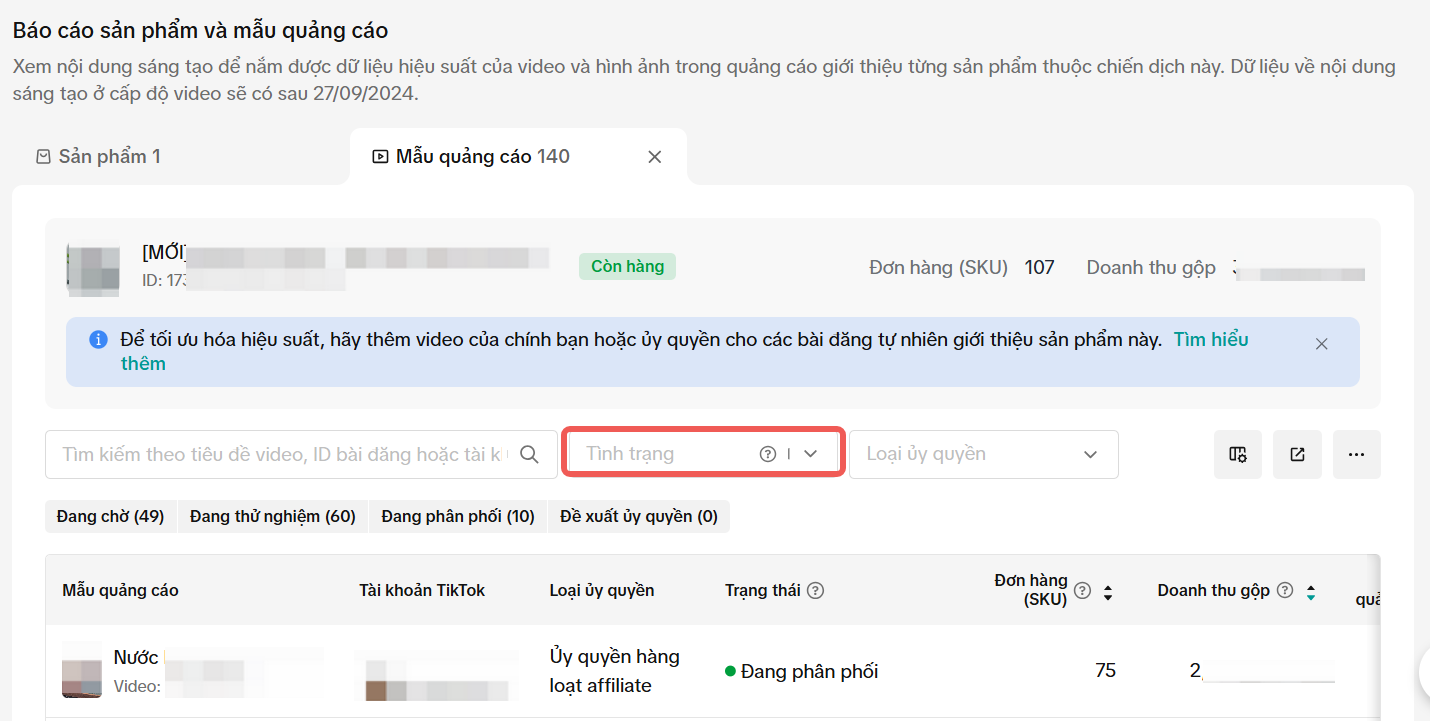Click help icon inside Tình trạng filter
1430x721 pixels.
[x=768, y=454]
